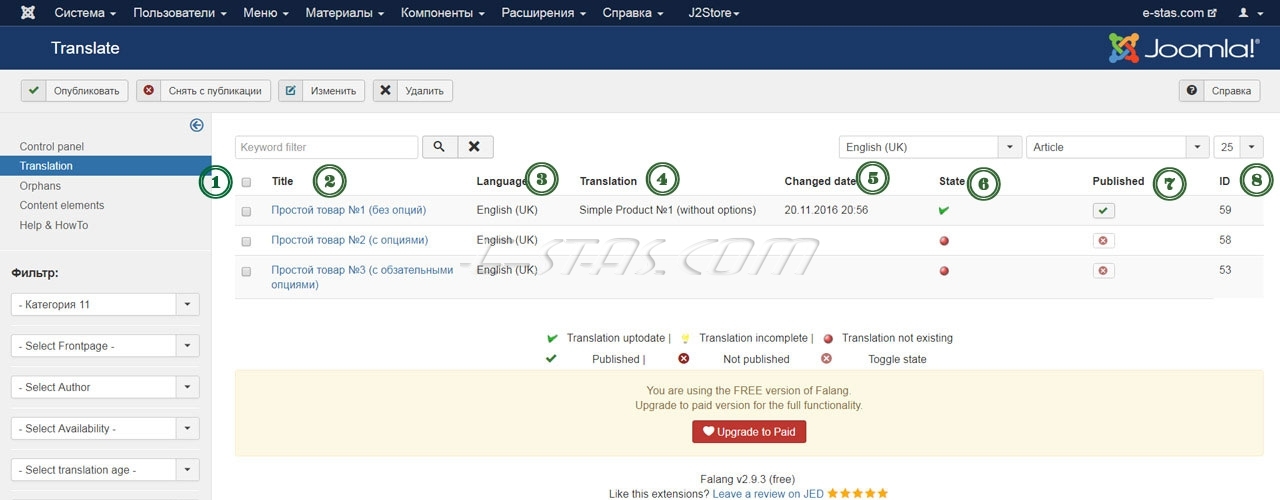Click the Changed date column header
This screenshot has width=1280, height=500.
pyautogui.click(x=821, y=181)
